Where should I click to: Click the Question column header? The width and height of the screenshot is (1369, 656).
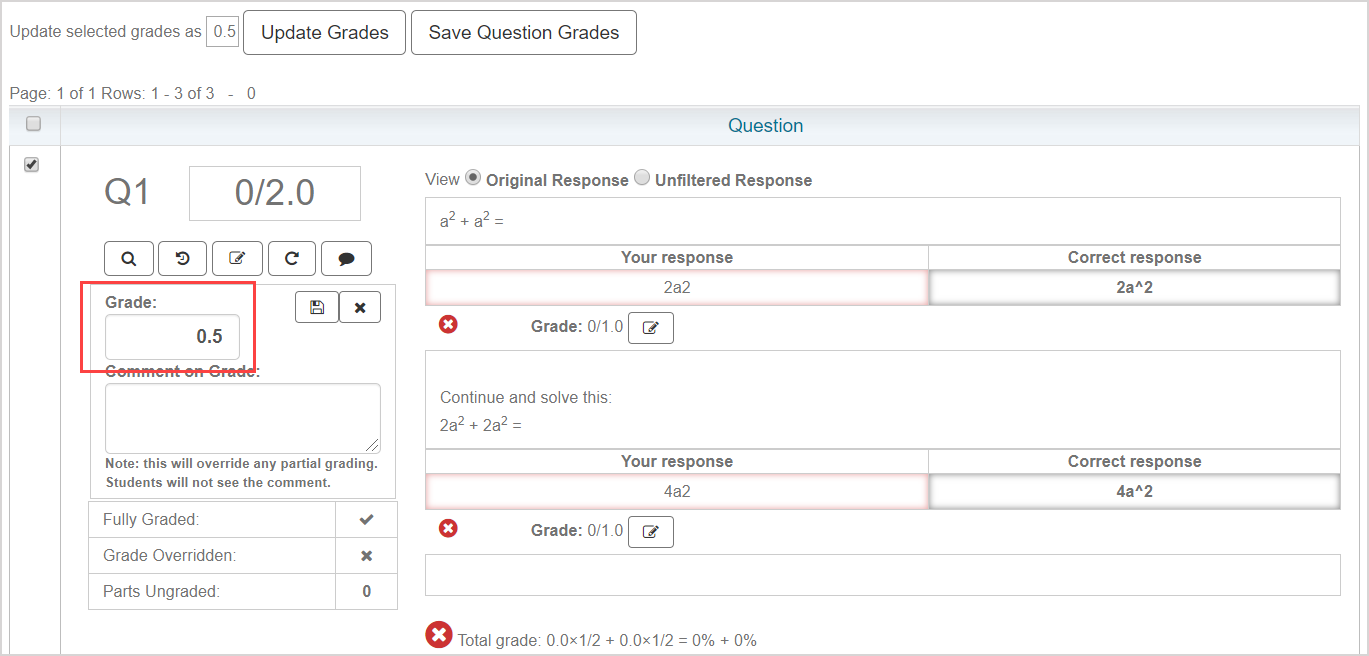[x=765, y=126]
